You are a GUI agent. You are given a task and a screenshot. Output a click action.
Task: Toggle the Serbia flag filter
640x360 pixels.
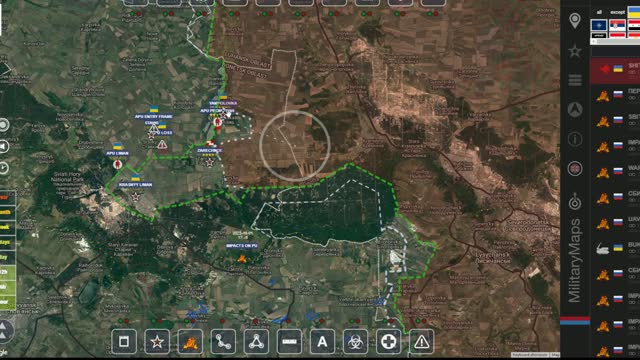coord(617,25)
